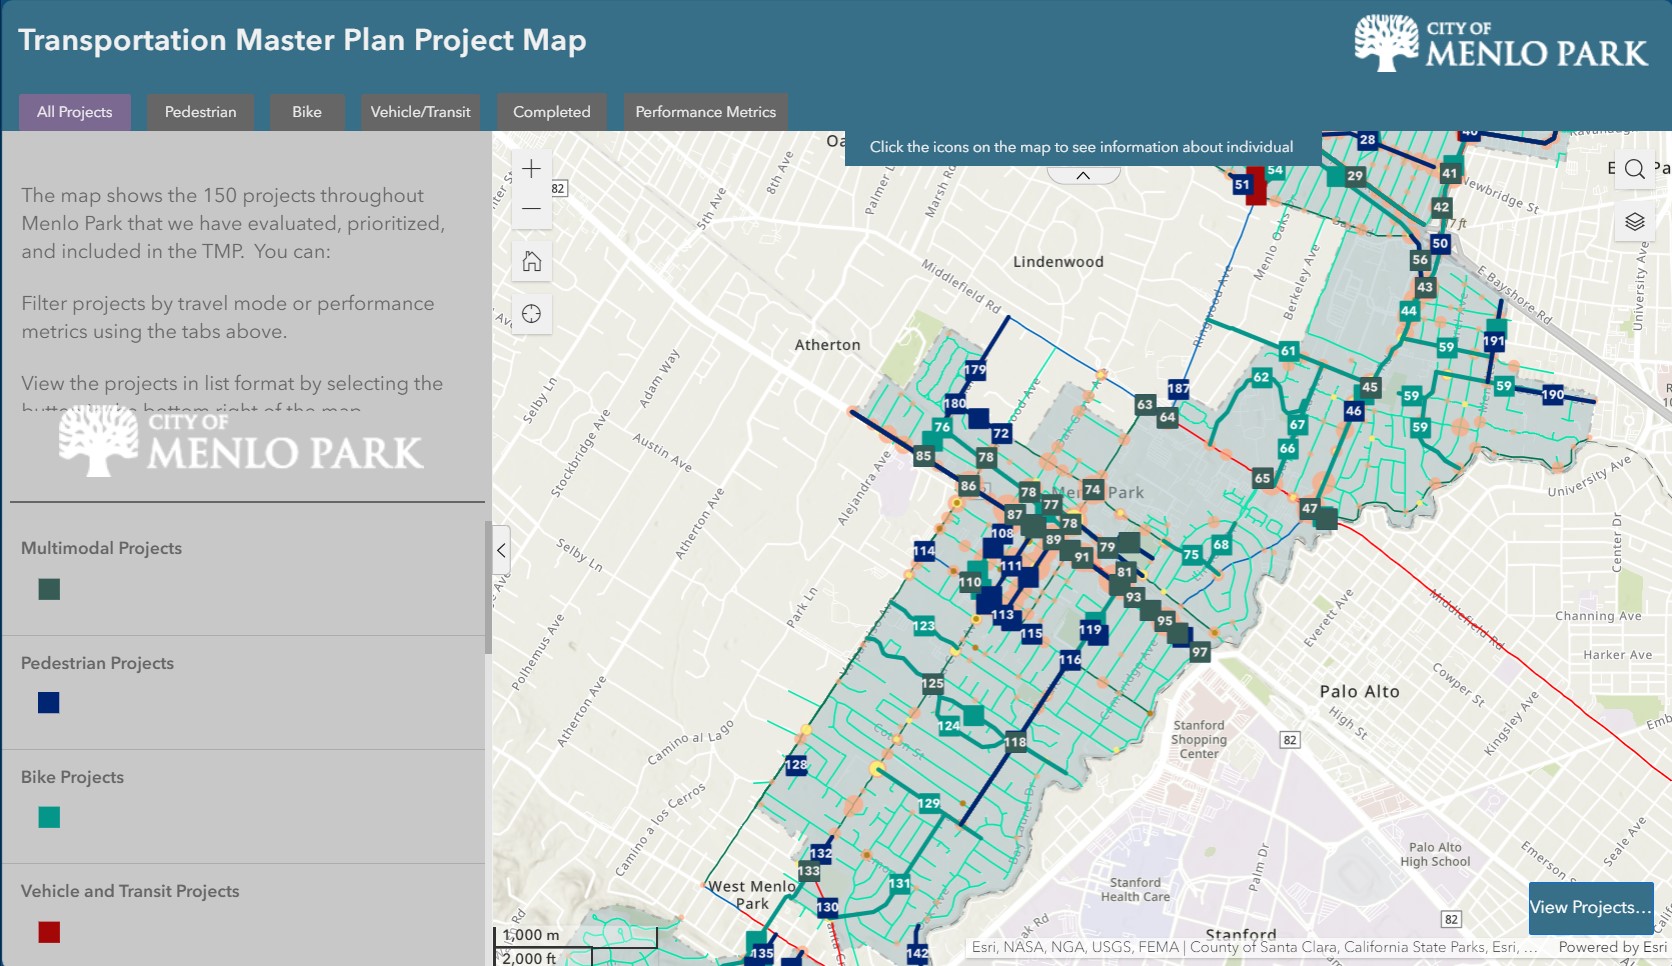1672x966 pixels.
Task: Click the Vehicle and Transit Projects heading
Action: (131, 891)
